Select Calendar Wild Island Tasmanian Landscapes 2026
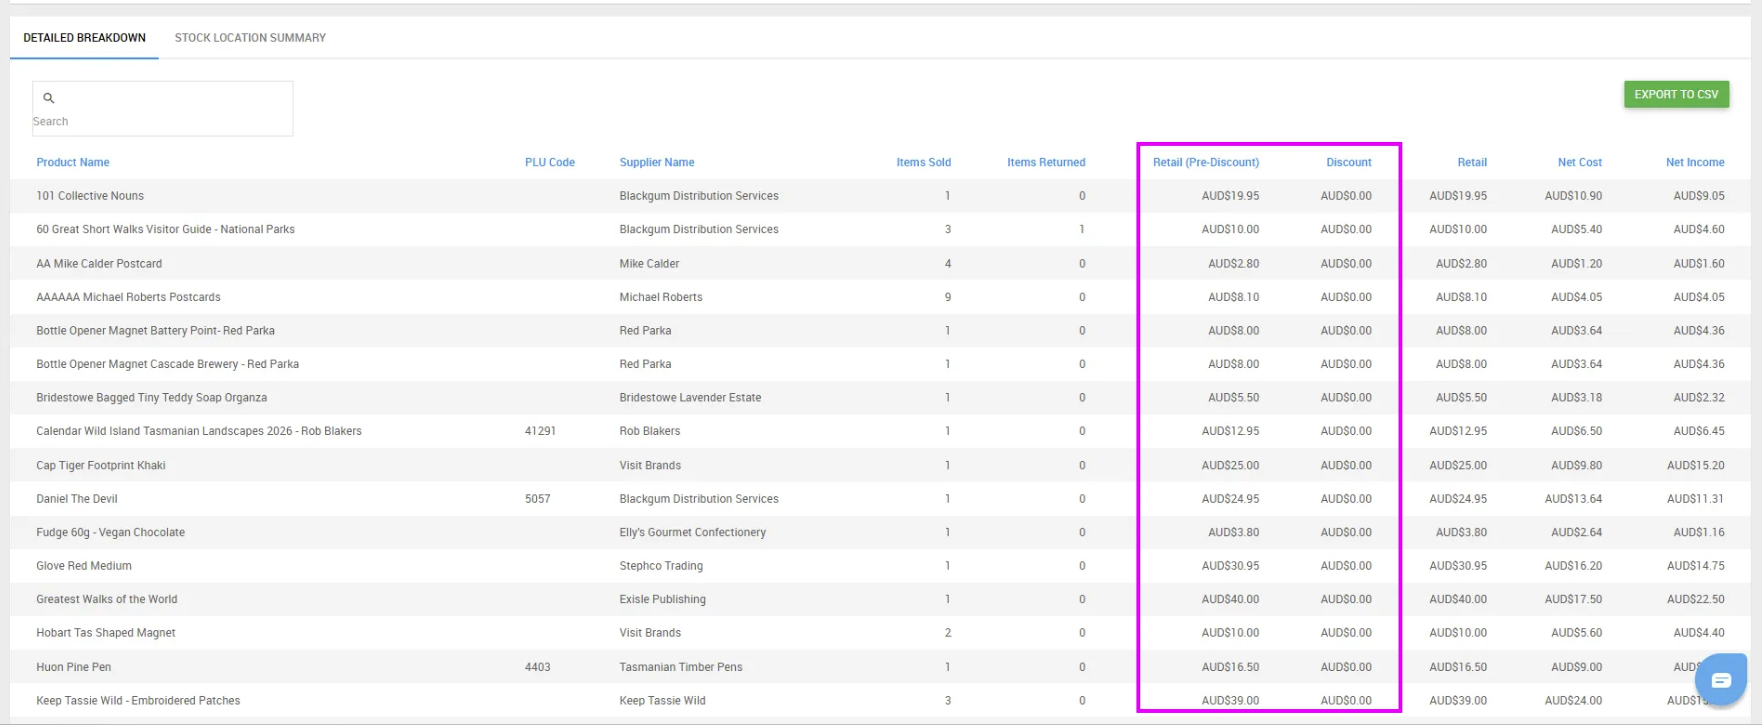1762x725 pixels. [199, 431]
